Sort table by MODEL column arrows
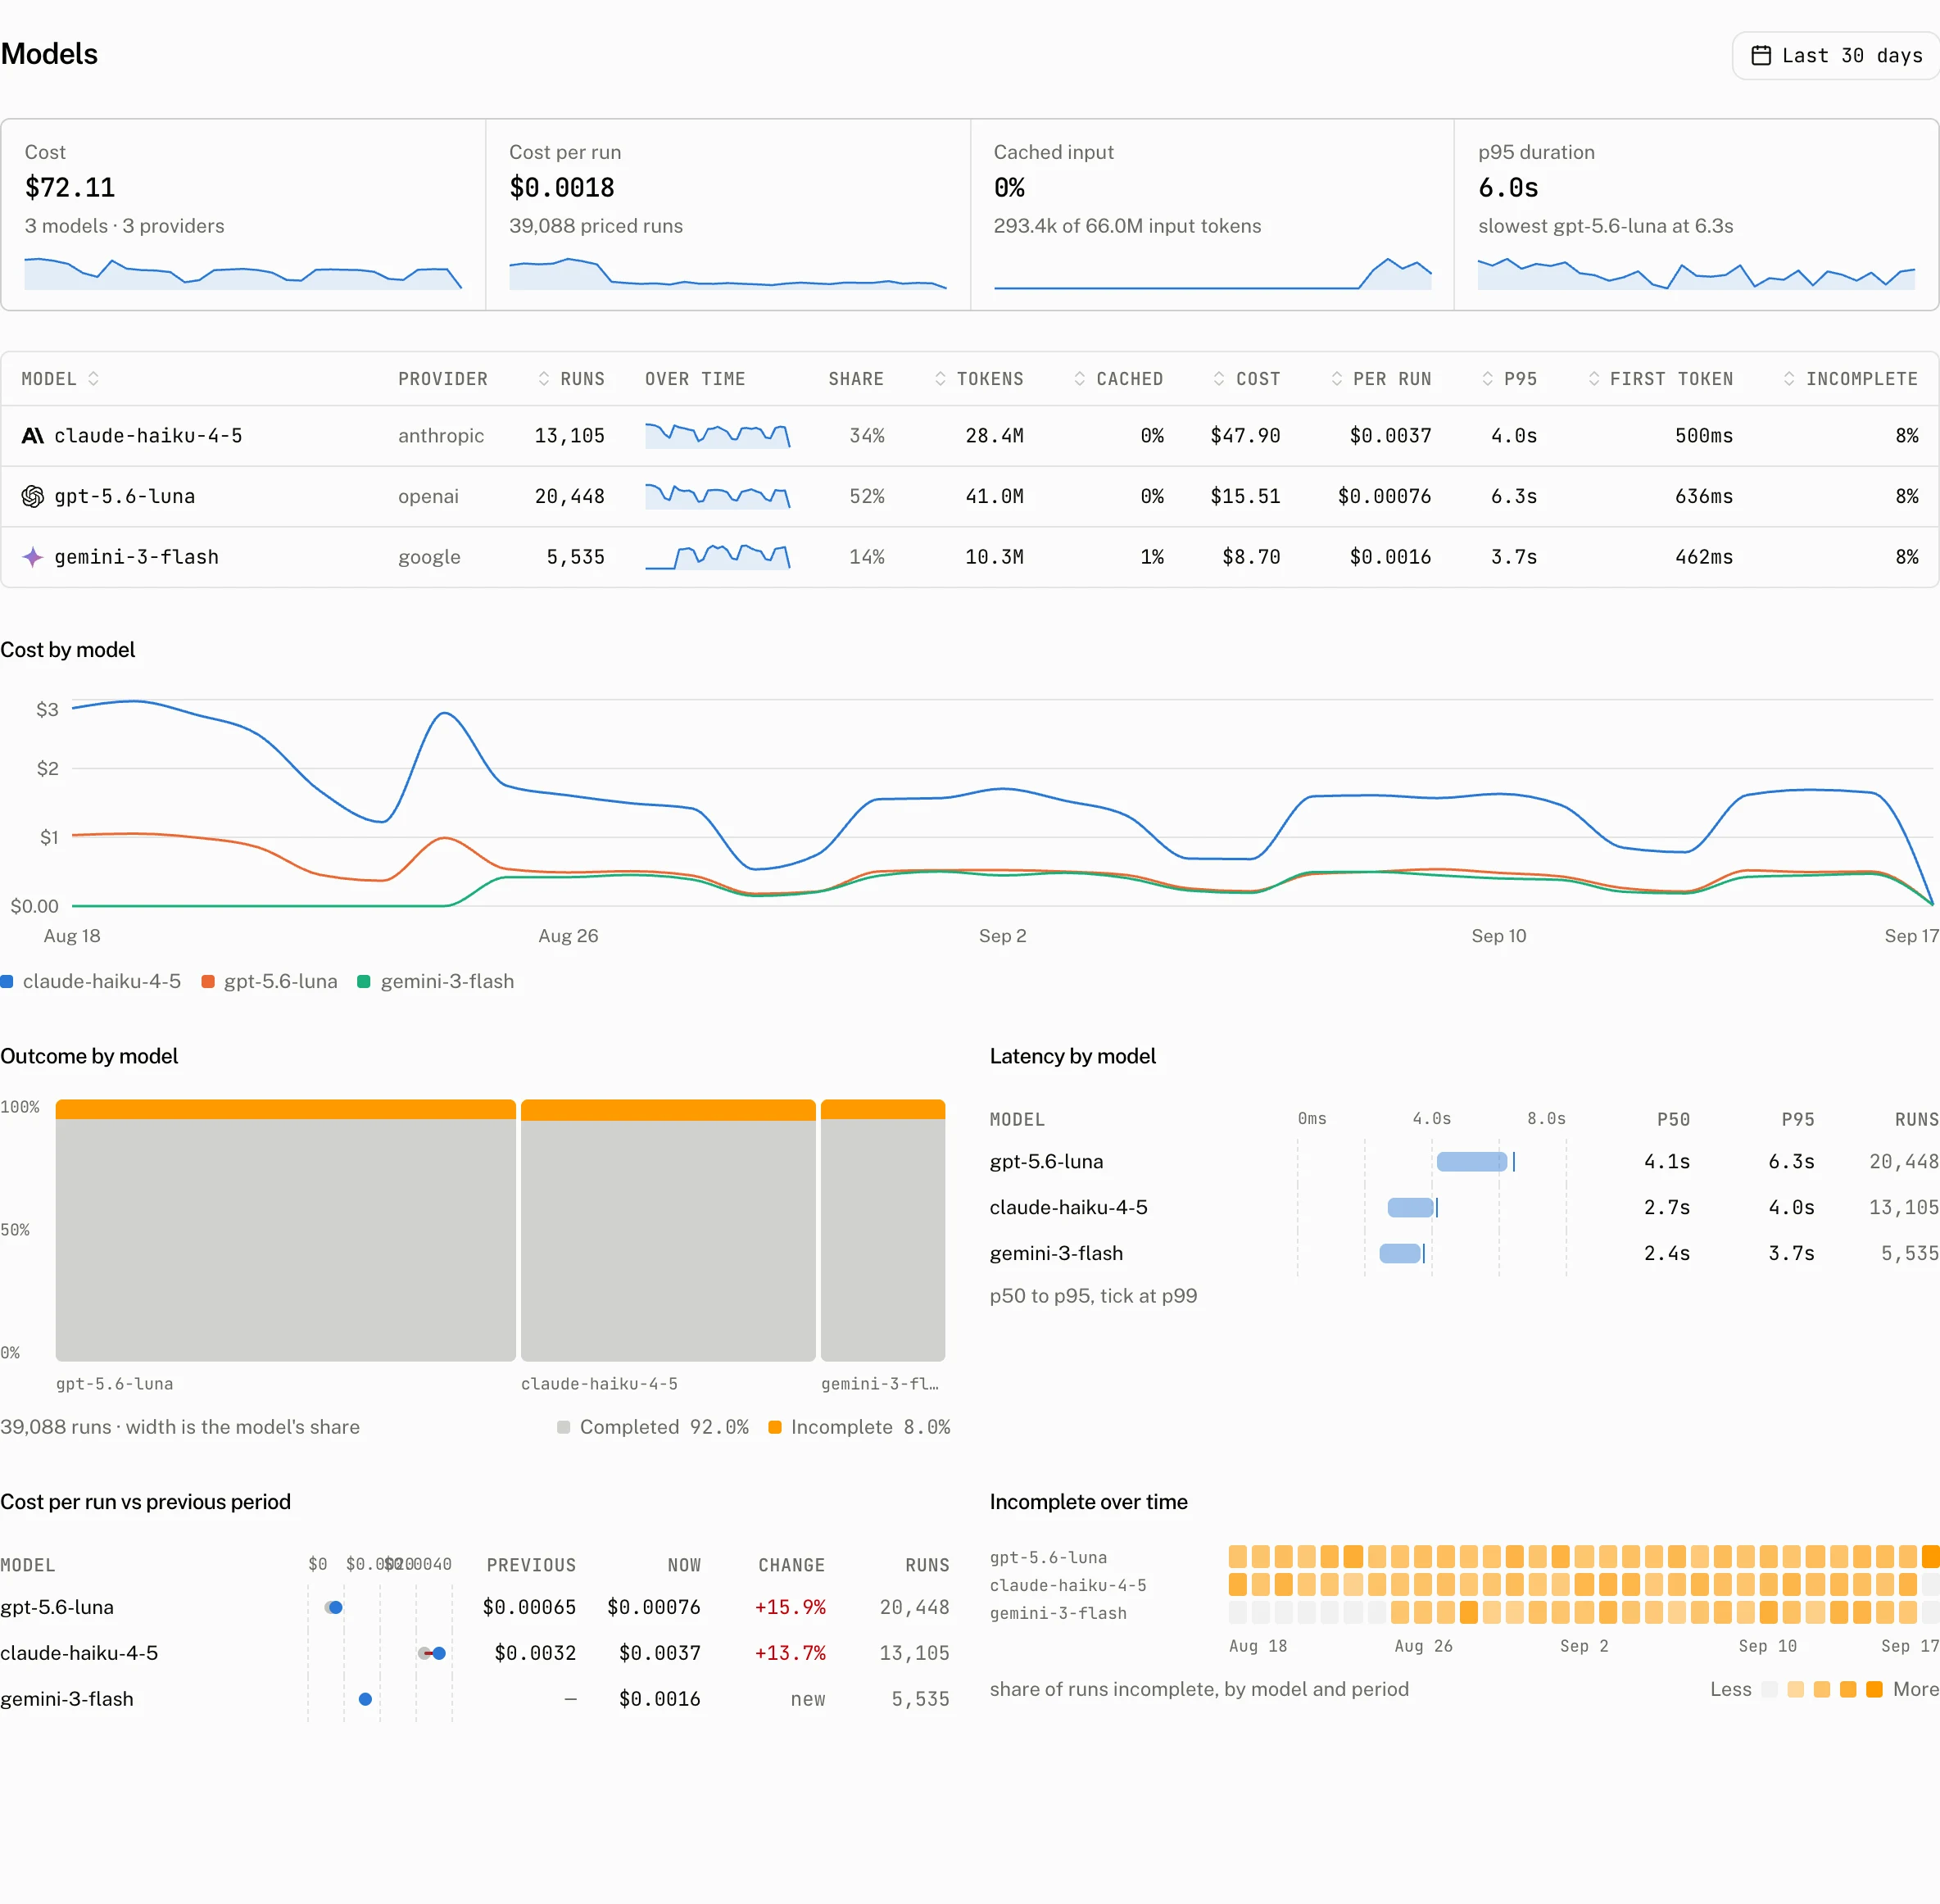1940x1904 pixels. click(93, 379)
